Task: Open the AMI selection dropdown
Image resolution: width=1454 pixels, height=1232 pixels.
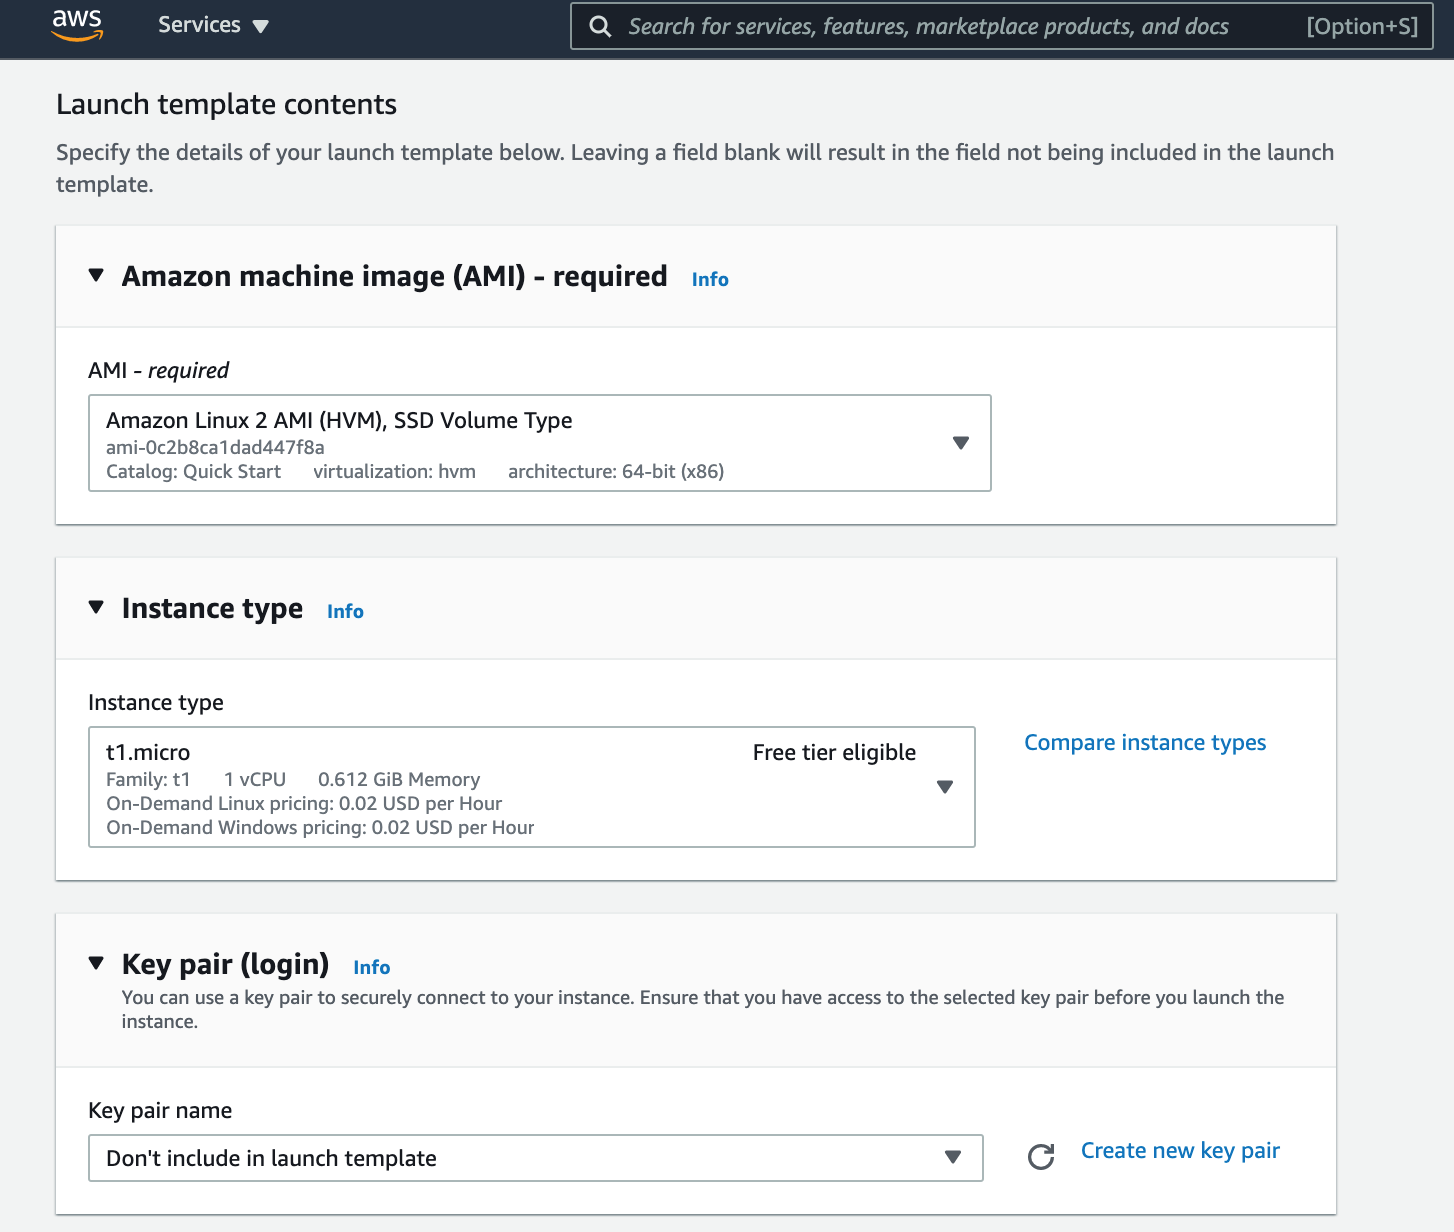Action: pyautogui.click(x=540, y=443)
